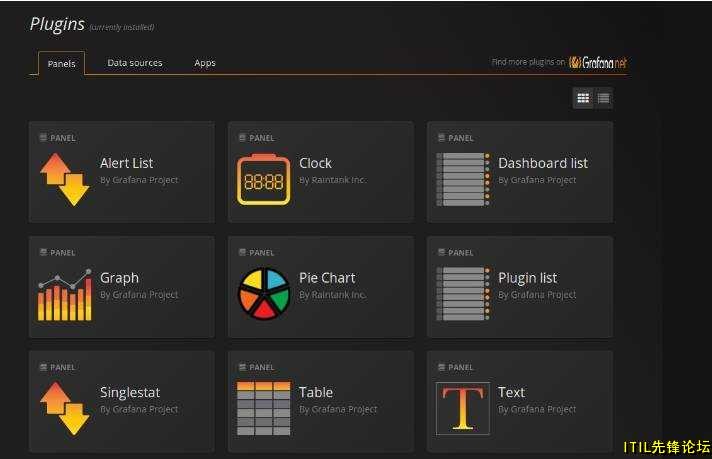This screenshot has height=459, width=712.
Task: Click PANEL label on Plugin list card
Action: 460,252
